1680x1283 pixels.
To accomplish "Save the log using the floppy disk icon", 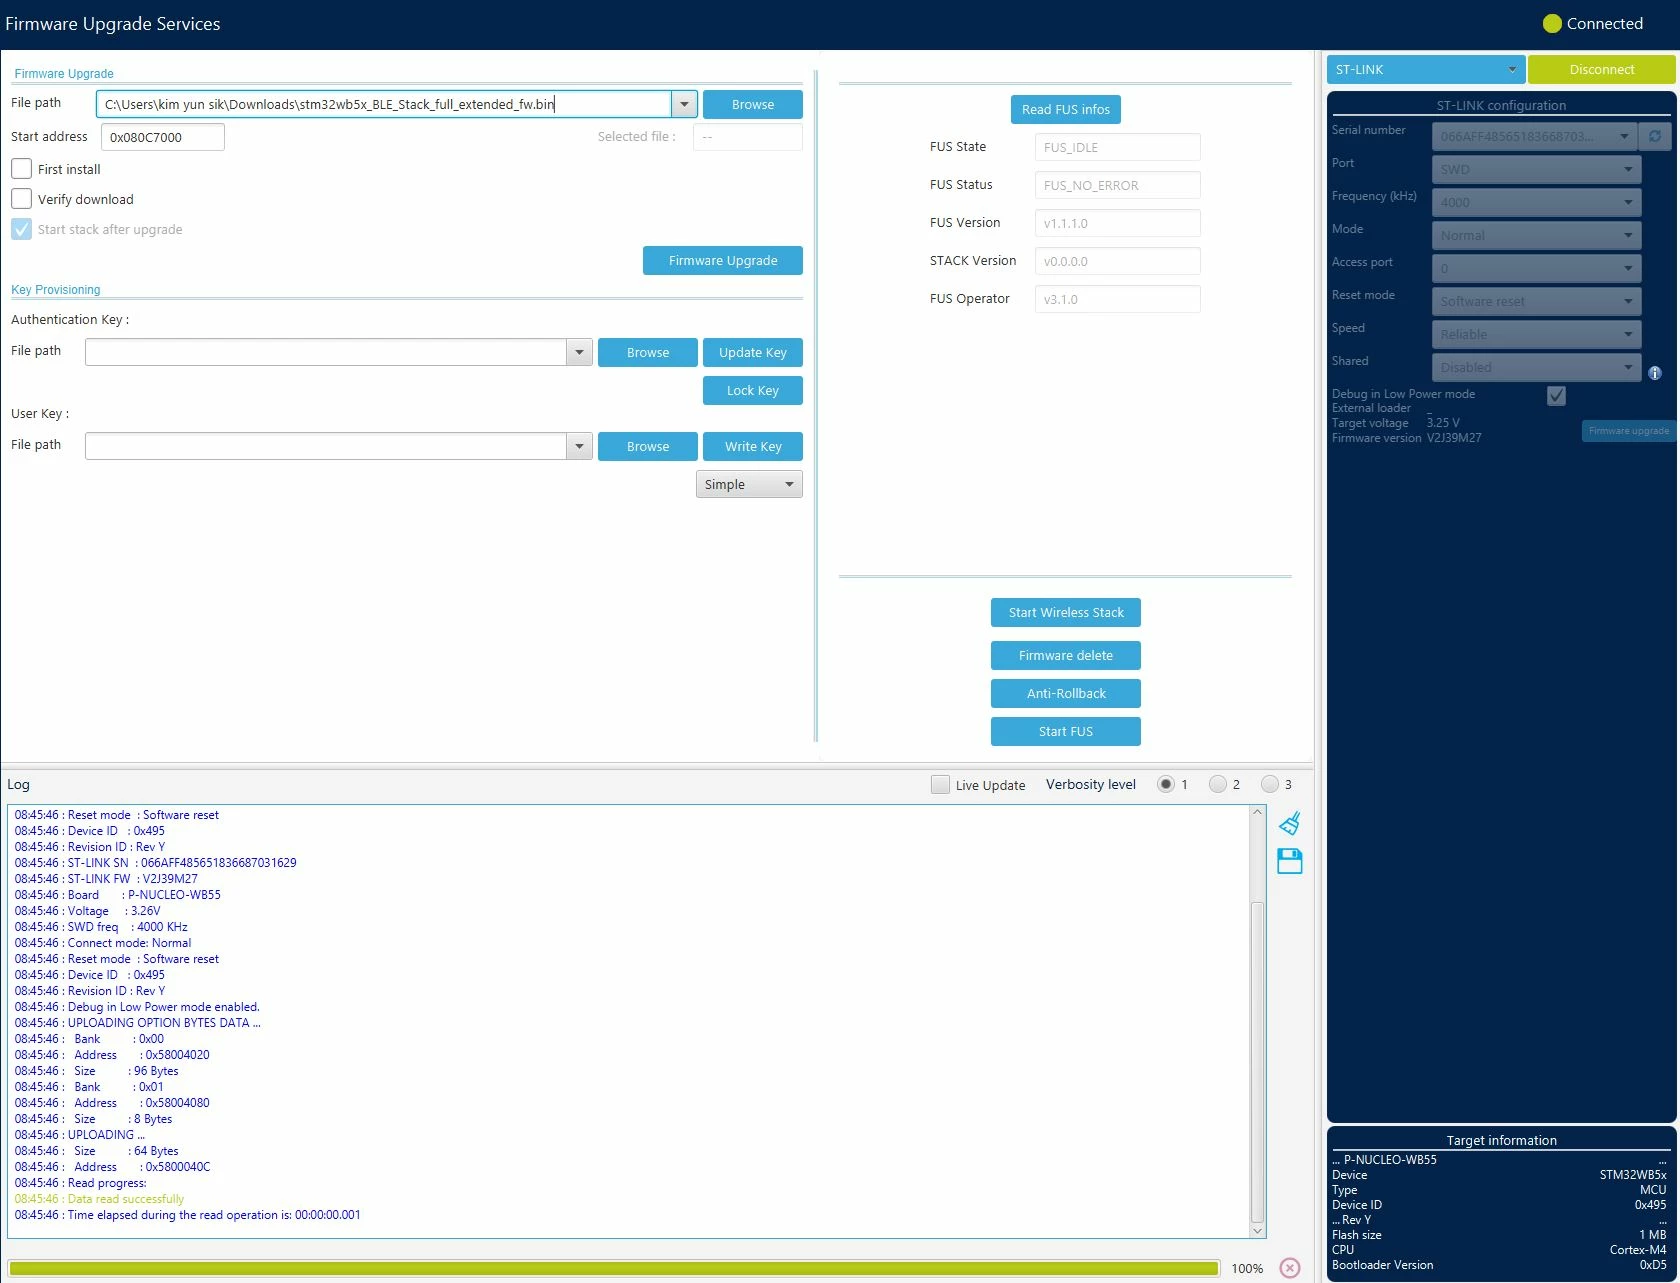I will [1290, 861].
